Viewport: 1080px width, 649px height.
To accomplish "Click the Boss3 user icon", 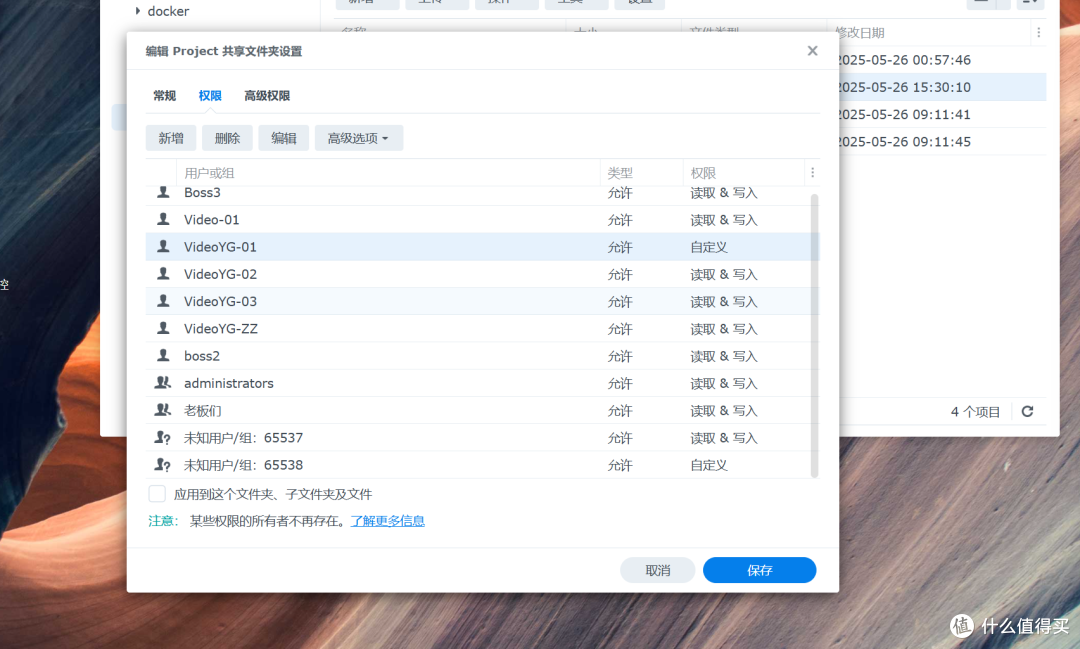I will 163,192.
